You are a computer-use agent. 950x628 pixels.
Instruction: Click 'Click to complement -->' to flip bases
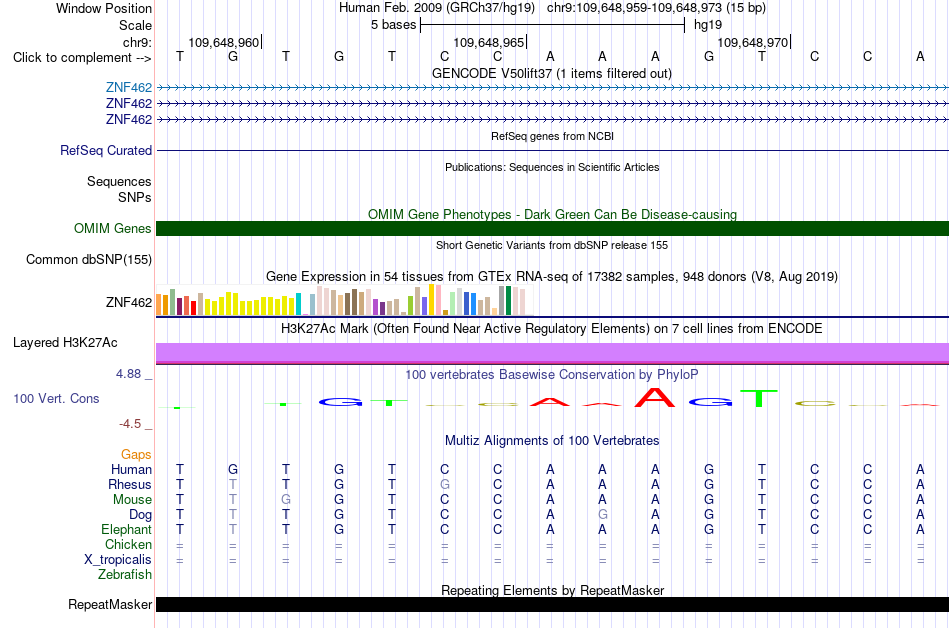pyautogui.click(x=82, y=58)
